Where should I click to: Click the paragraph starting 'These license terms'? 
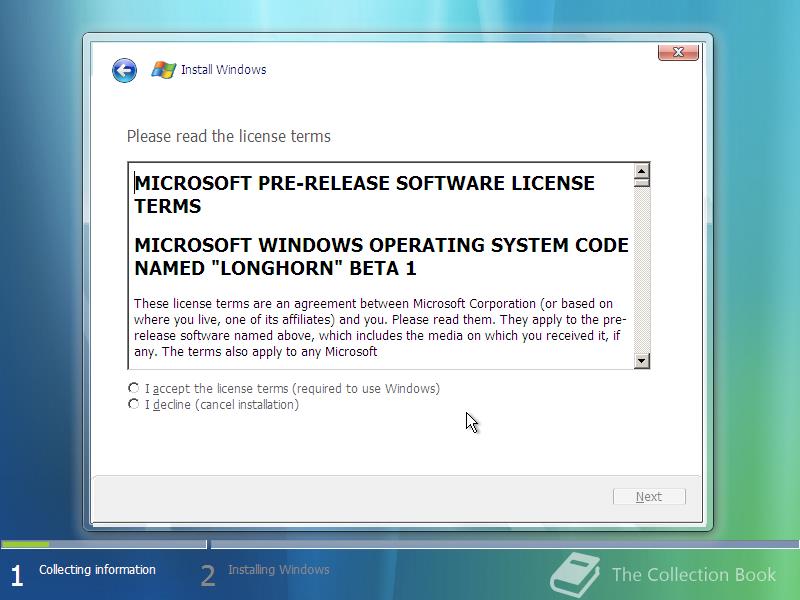[x=380, y=328]
